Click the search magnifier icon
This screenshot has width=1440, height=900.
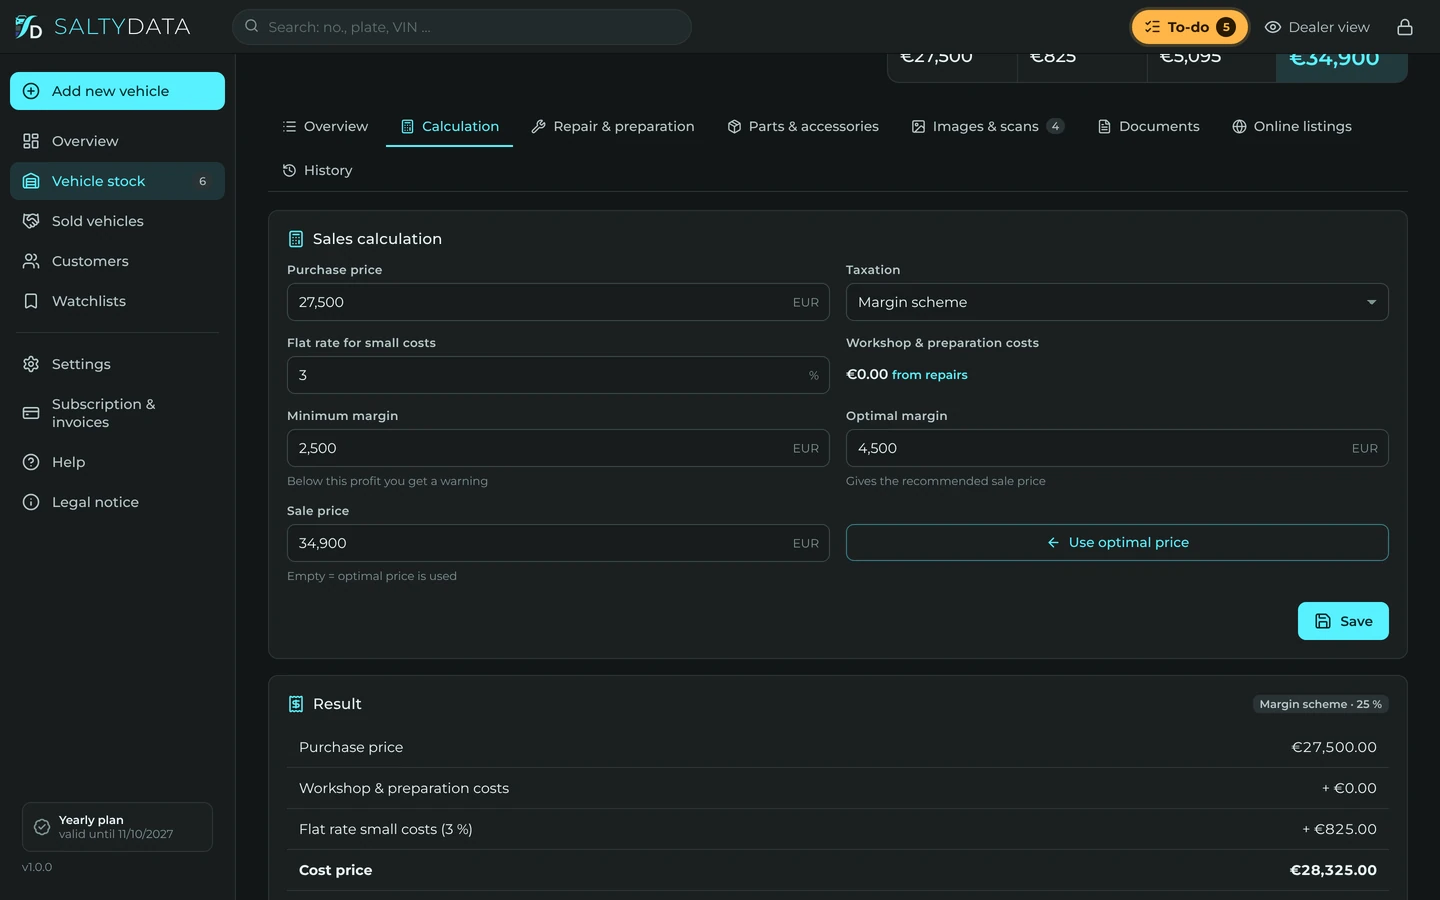(252, 27)
